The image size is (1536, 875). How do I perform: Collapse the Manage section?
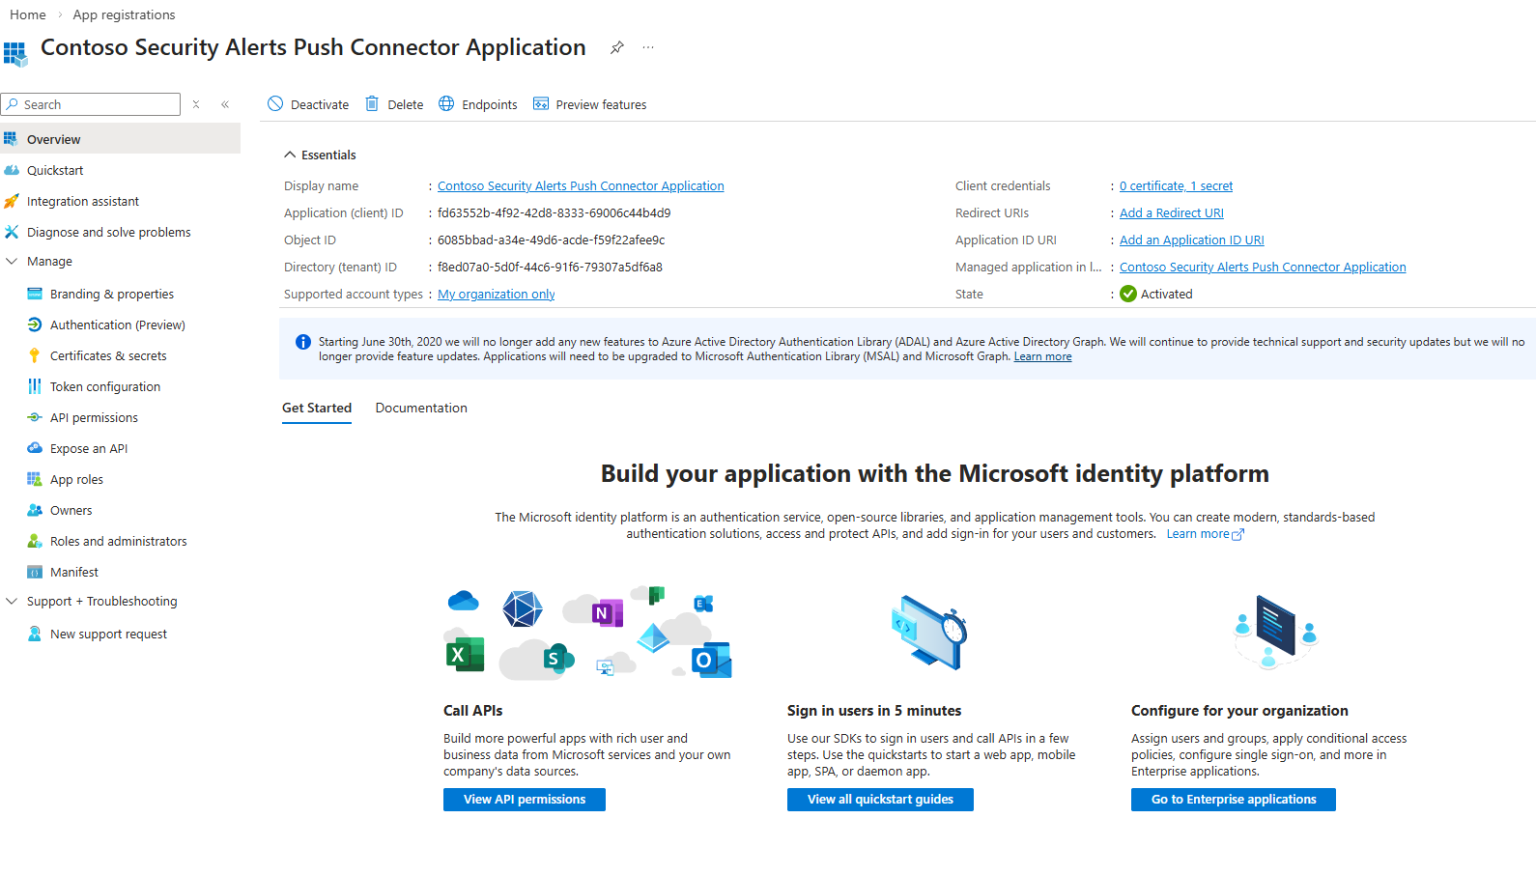pyautogui.click(x=12, y=262)
